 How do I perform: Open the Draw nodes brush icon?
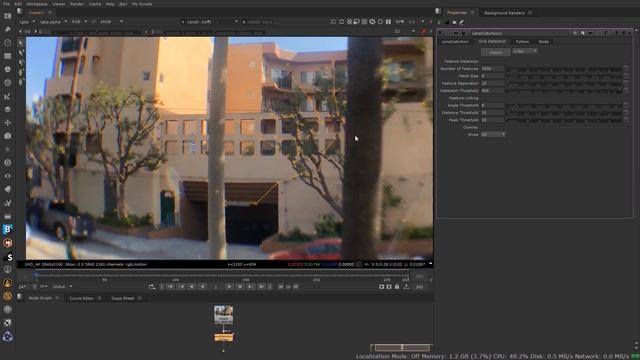pyautogui.click(x=7, y=29)
